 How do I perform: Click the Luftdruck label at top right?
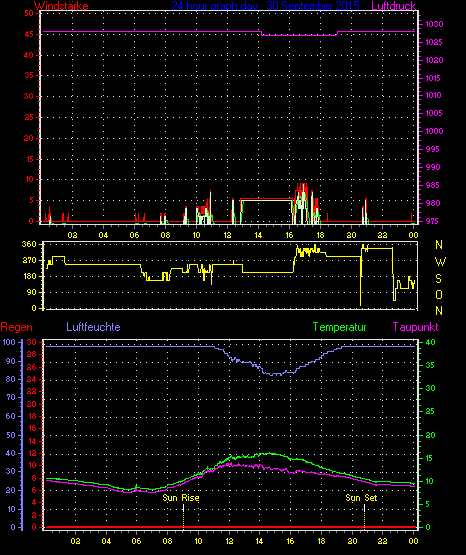[393, 6]
